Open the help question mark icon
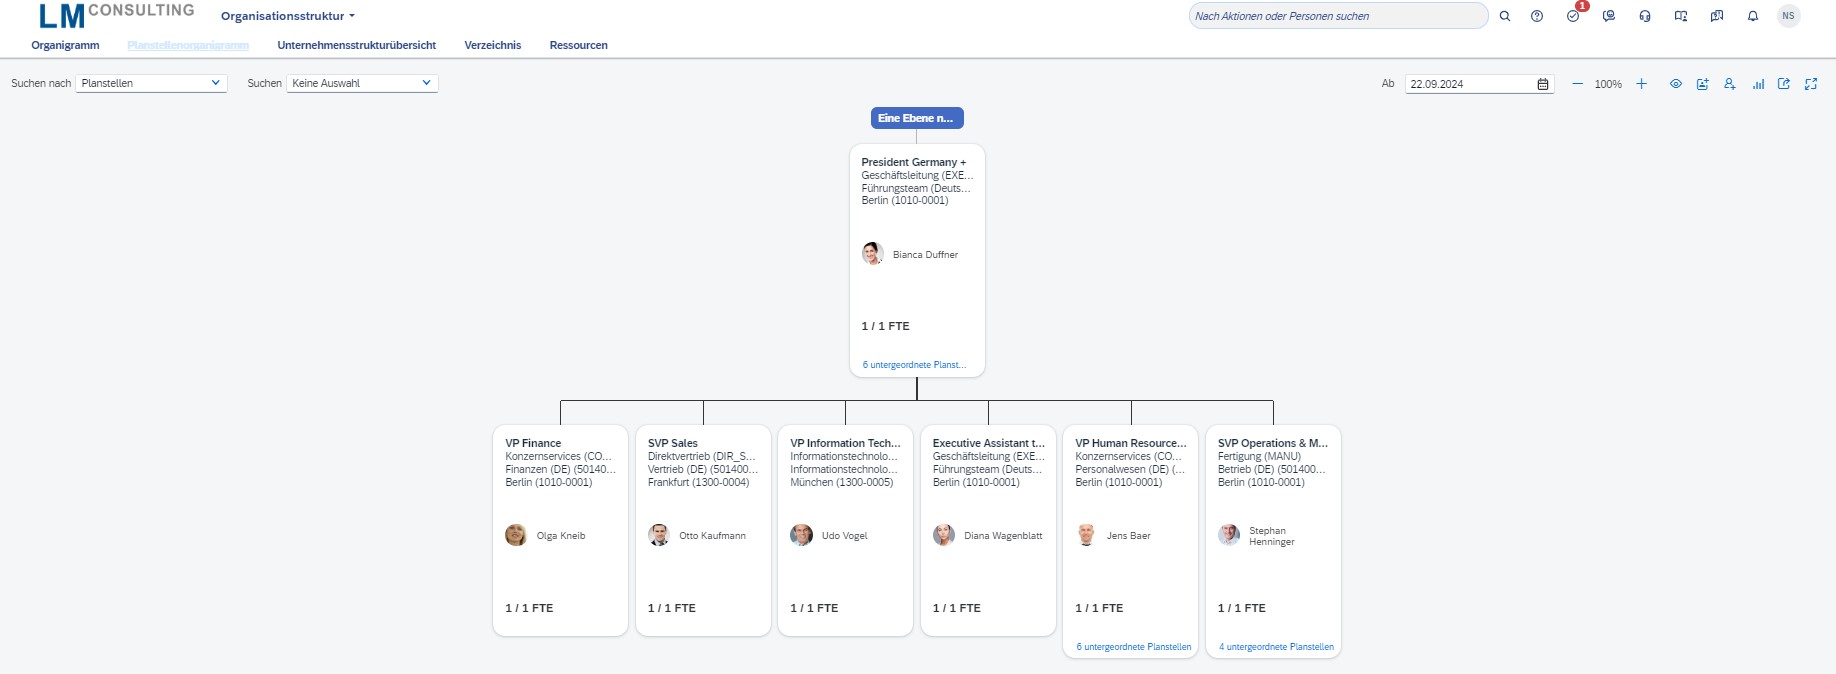Viewport: 1836px width, 674px height. [x=1537, y=16]
